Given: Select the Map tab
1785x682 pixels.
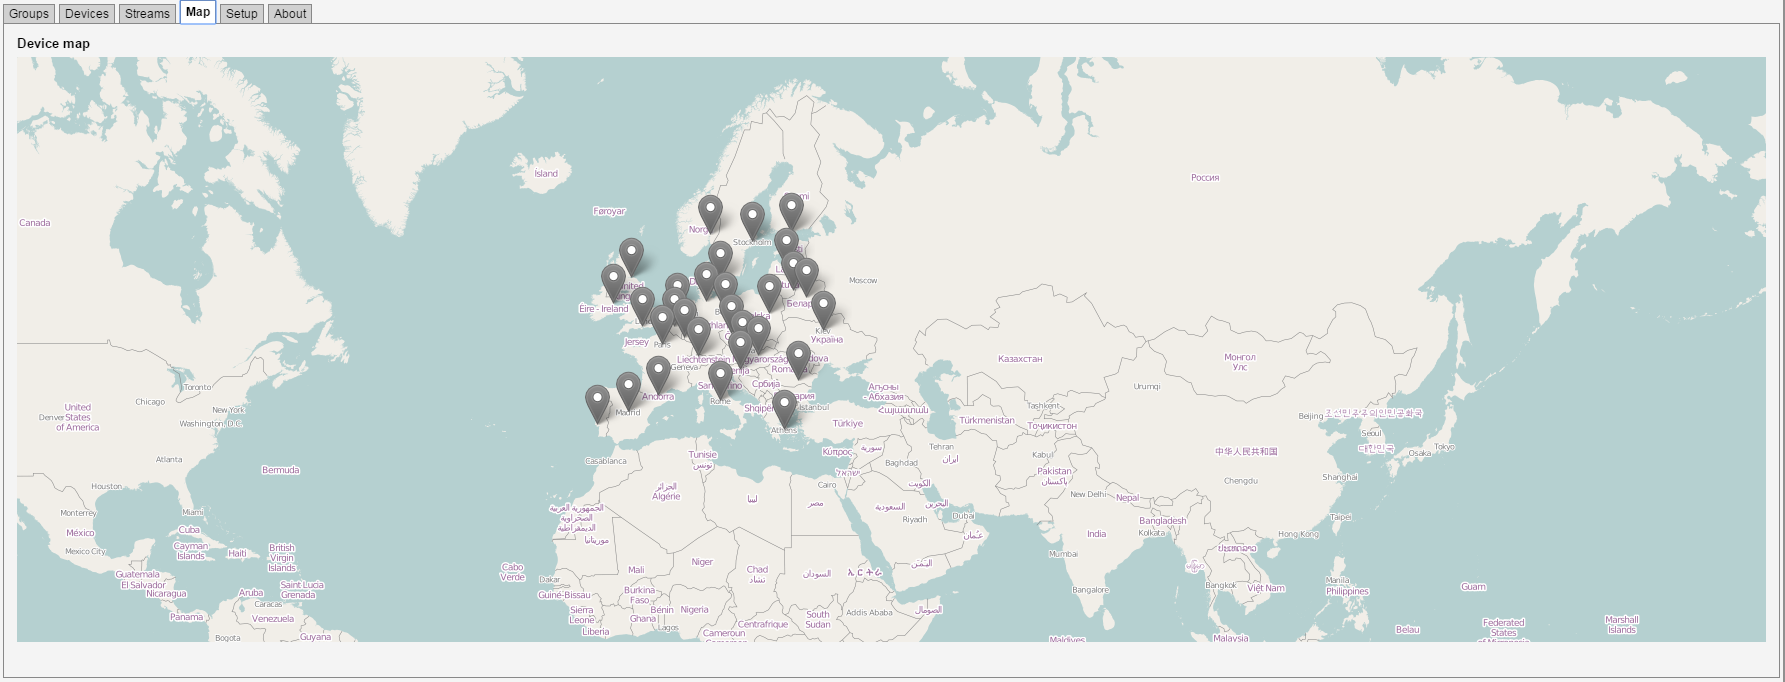Looking at the screenshot, I should [x=198, y=12].
